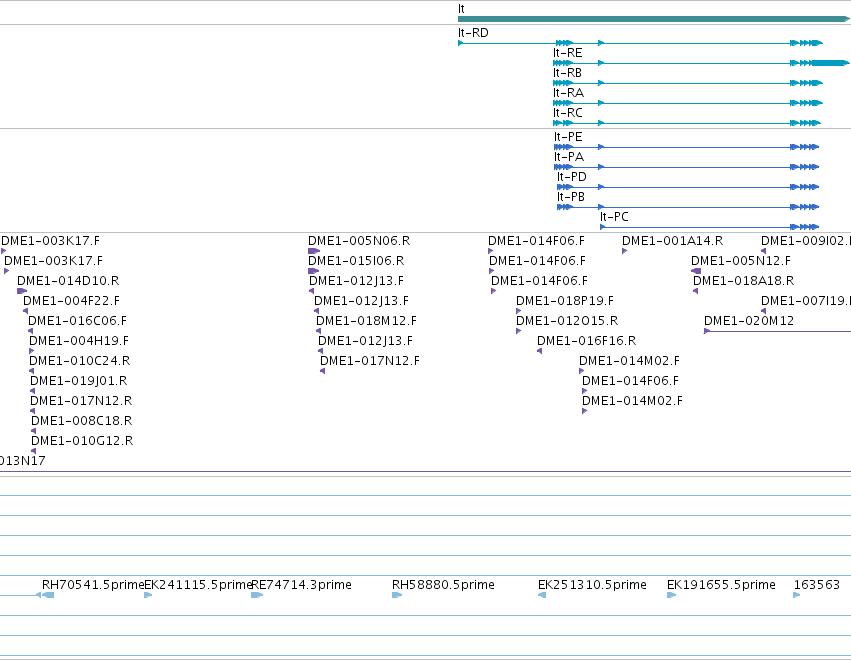
Task: Click the DME1-001A14.R feature label
Action: [x=672, y=241]
